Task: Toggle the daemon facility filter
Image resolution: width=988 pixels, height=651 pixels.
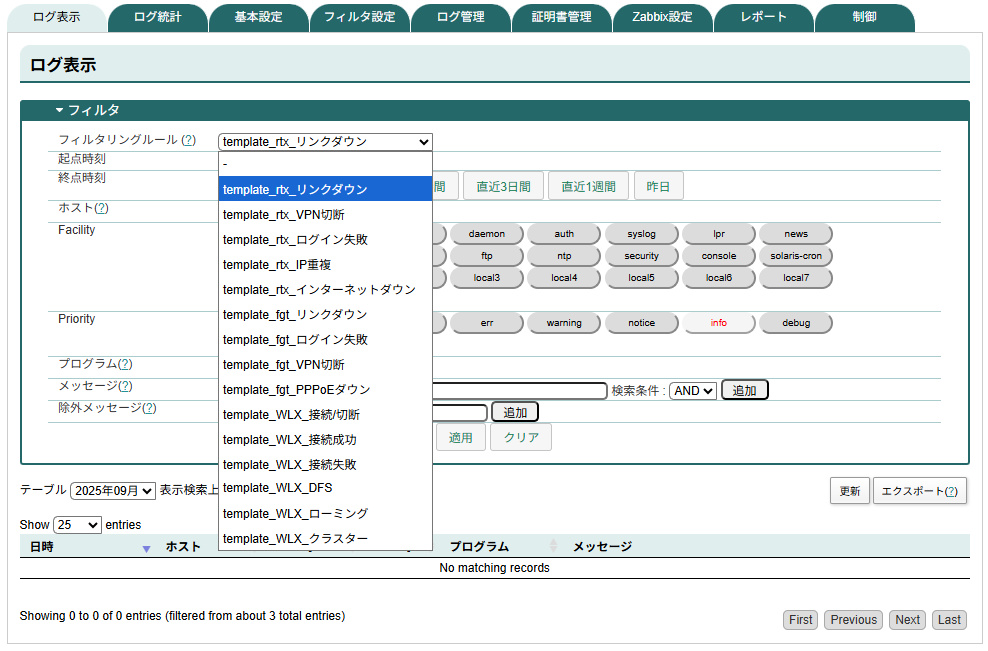Action: pyautogui.click(x=487, y=233)
